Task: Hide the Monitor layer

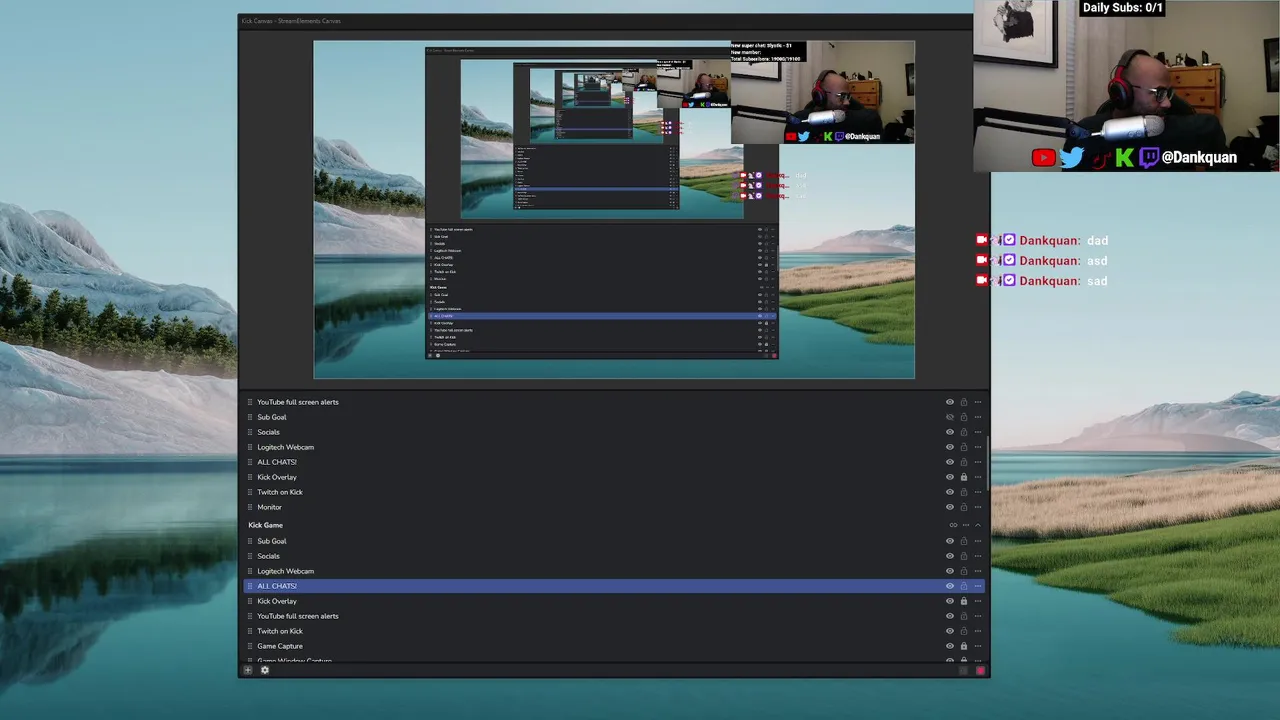Action: 950,507
